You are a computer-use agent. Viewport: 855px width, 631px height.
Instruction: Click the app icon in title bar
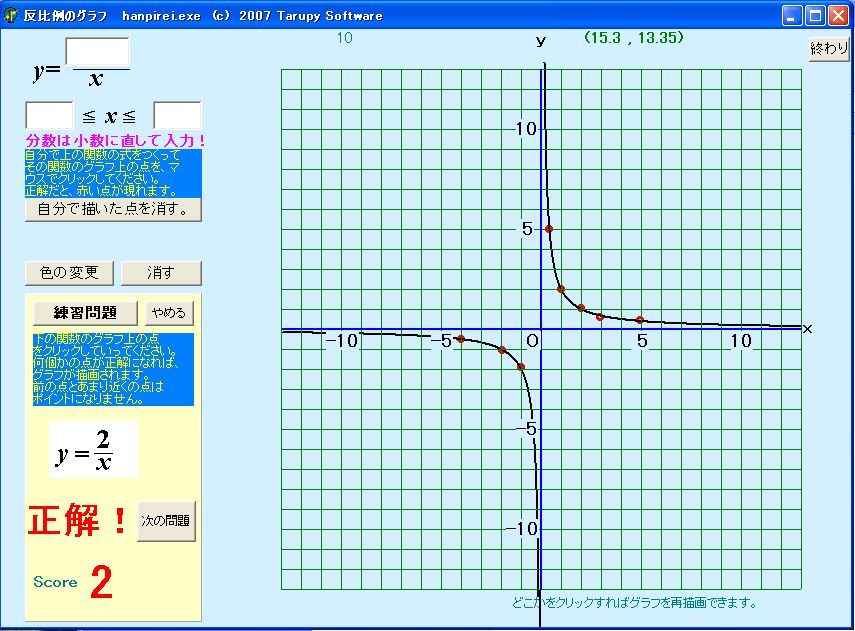(x=10, y=15)
